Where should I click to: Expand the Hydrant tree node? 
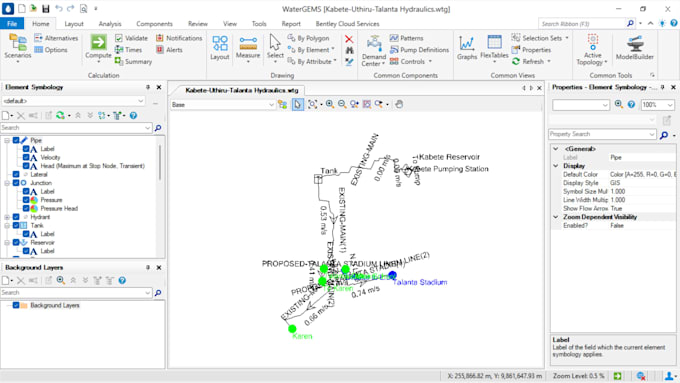click(7, 217)
